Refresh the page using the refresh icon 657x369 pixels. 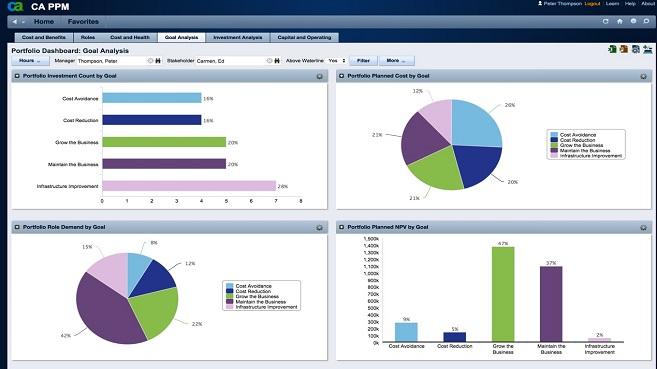pos(605,21)
